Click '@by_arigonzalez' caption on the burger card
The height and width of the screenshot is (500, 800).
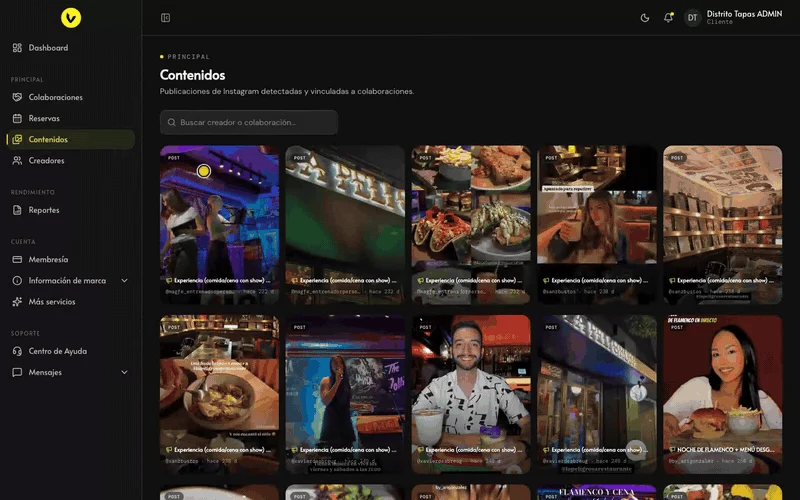[687, 461]
